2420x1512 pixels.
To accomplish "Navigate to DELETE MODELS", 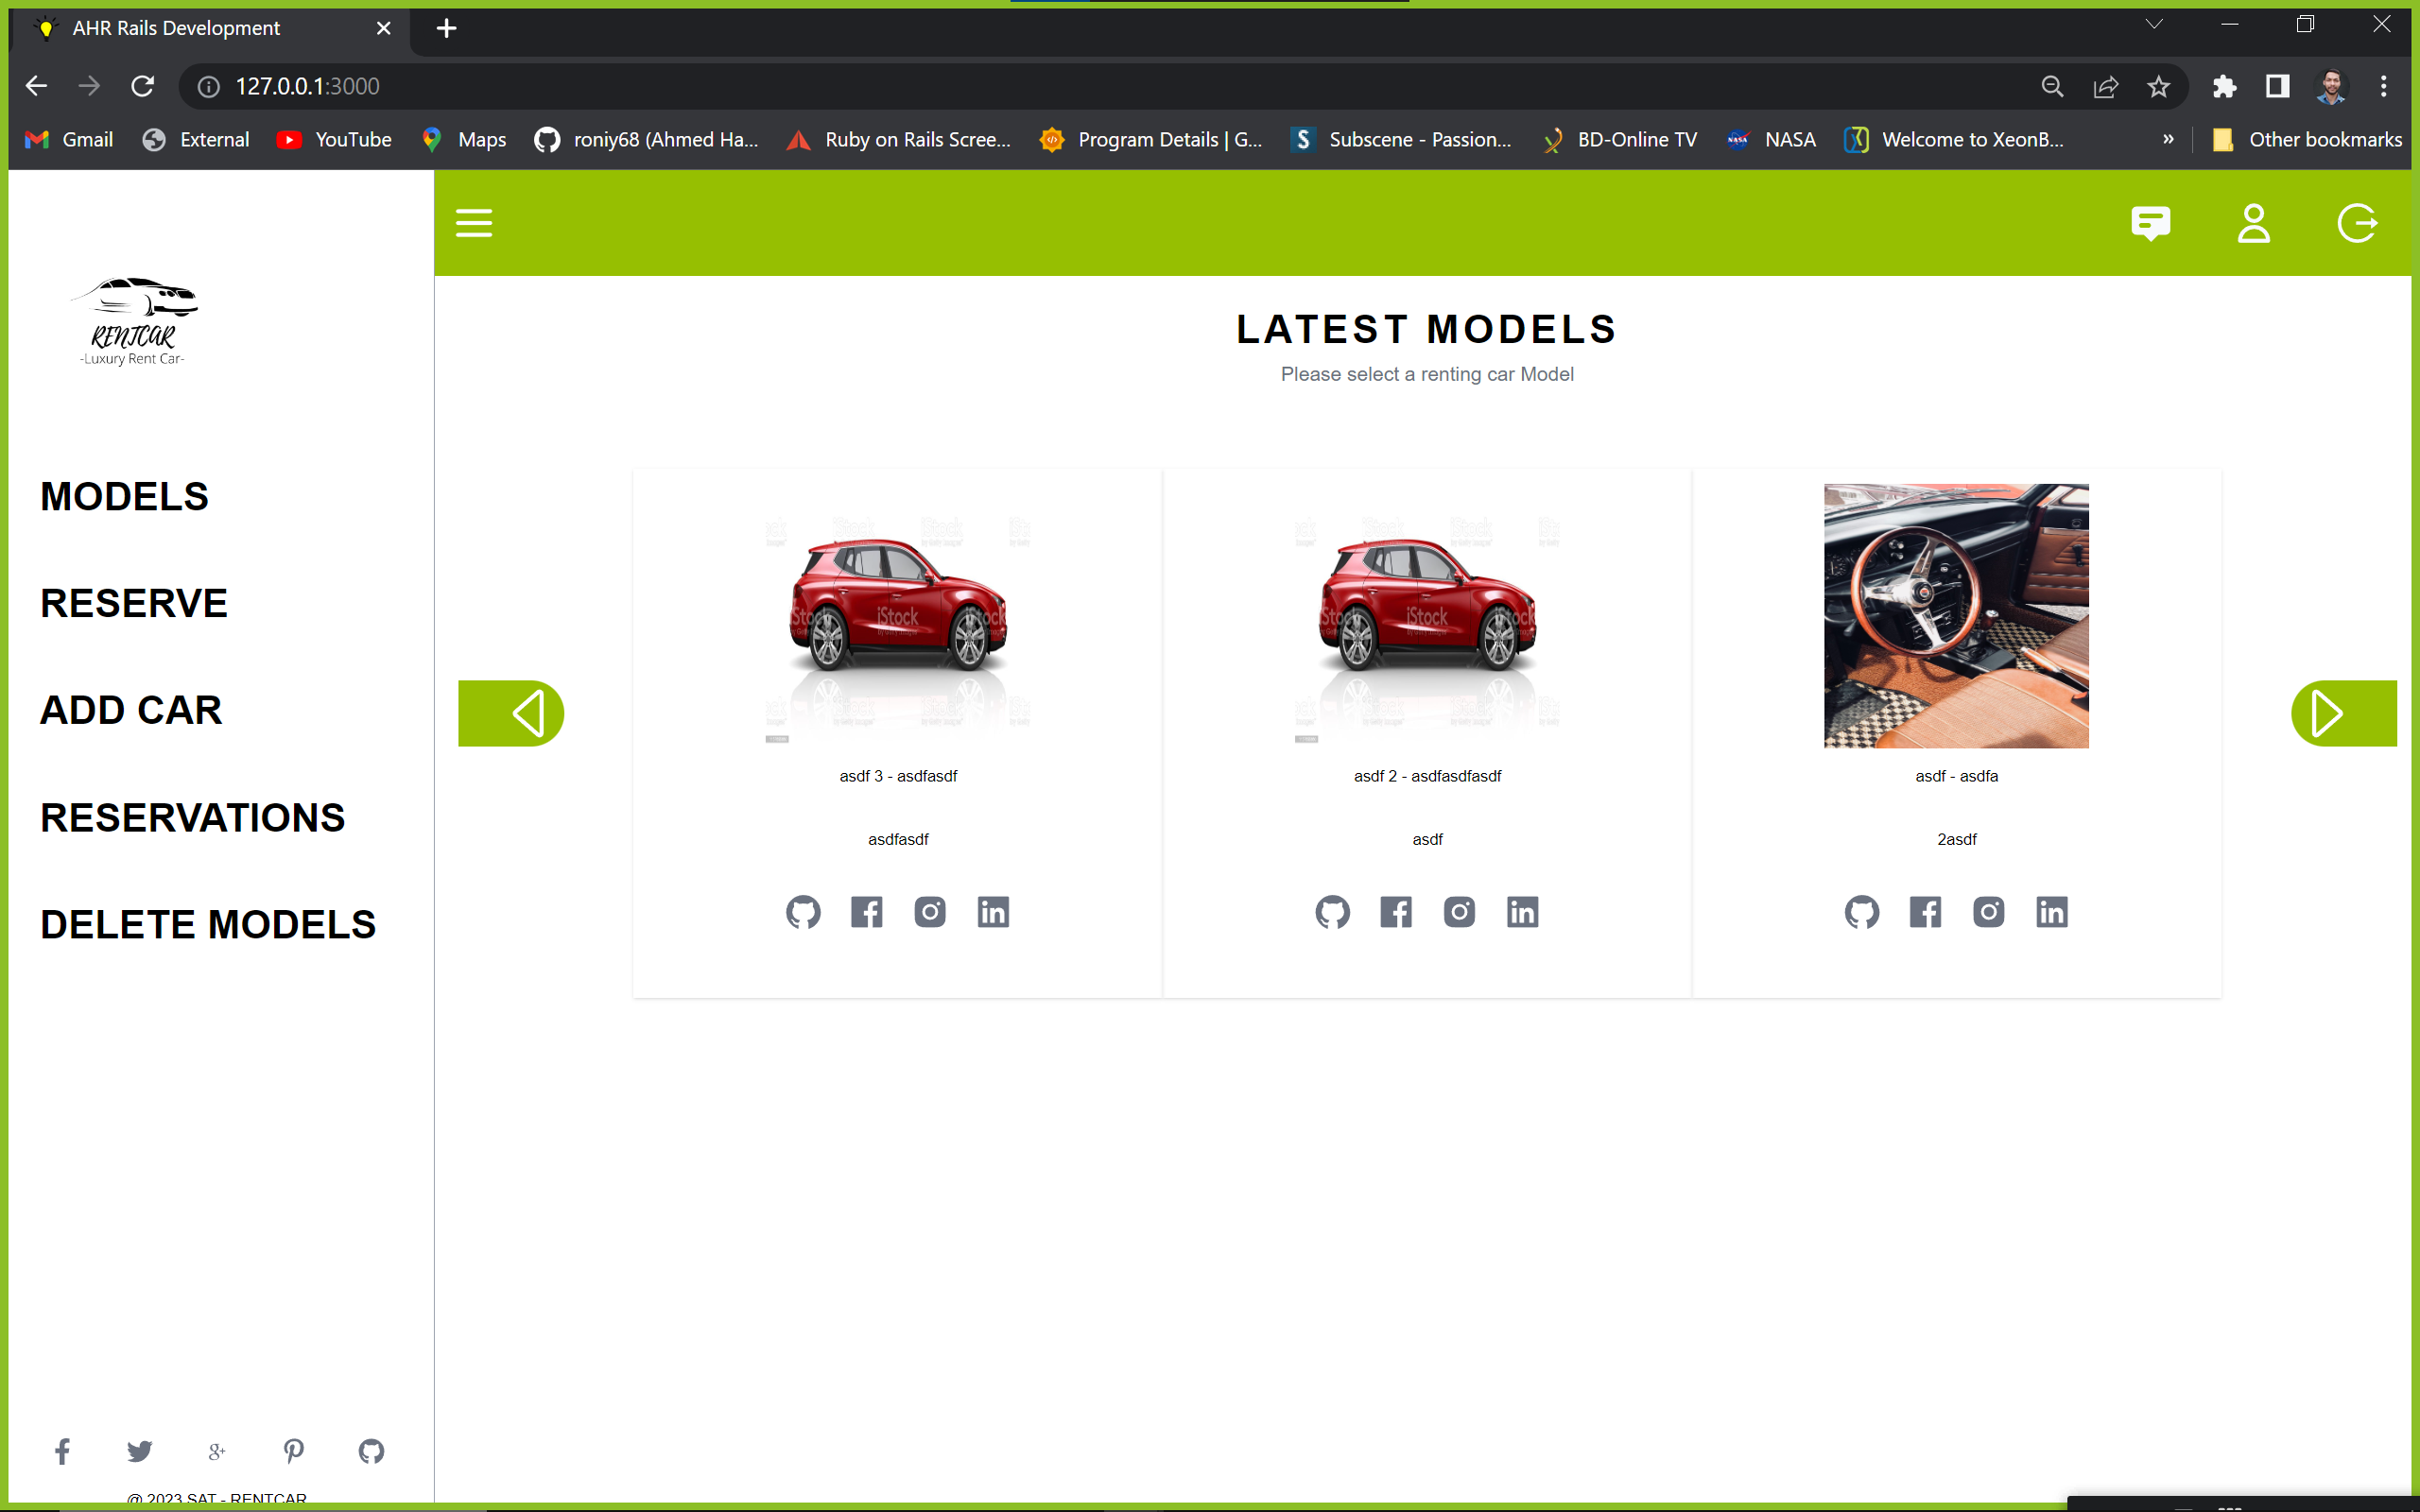I will pyautogui.click(x=208, y=923).
